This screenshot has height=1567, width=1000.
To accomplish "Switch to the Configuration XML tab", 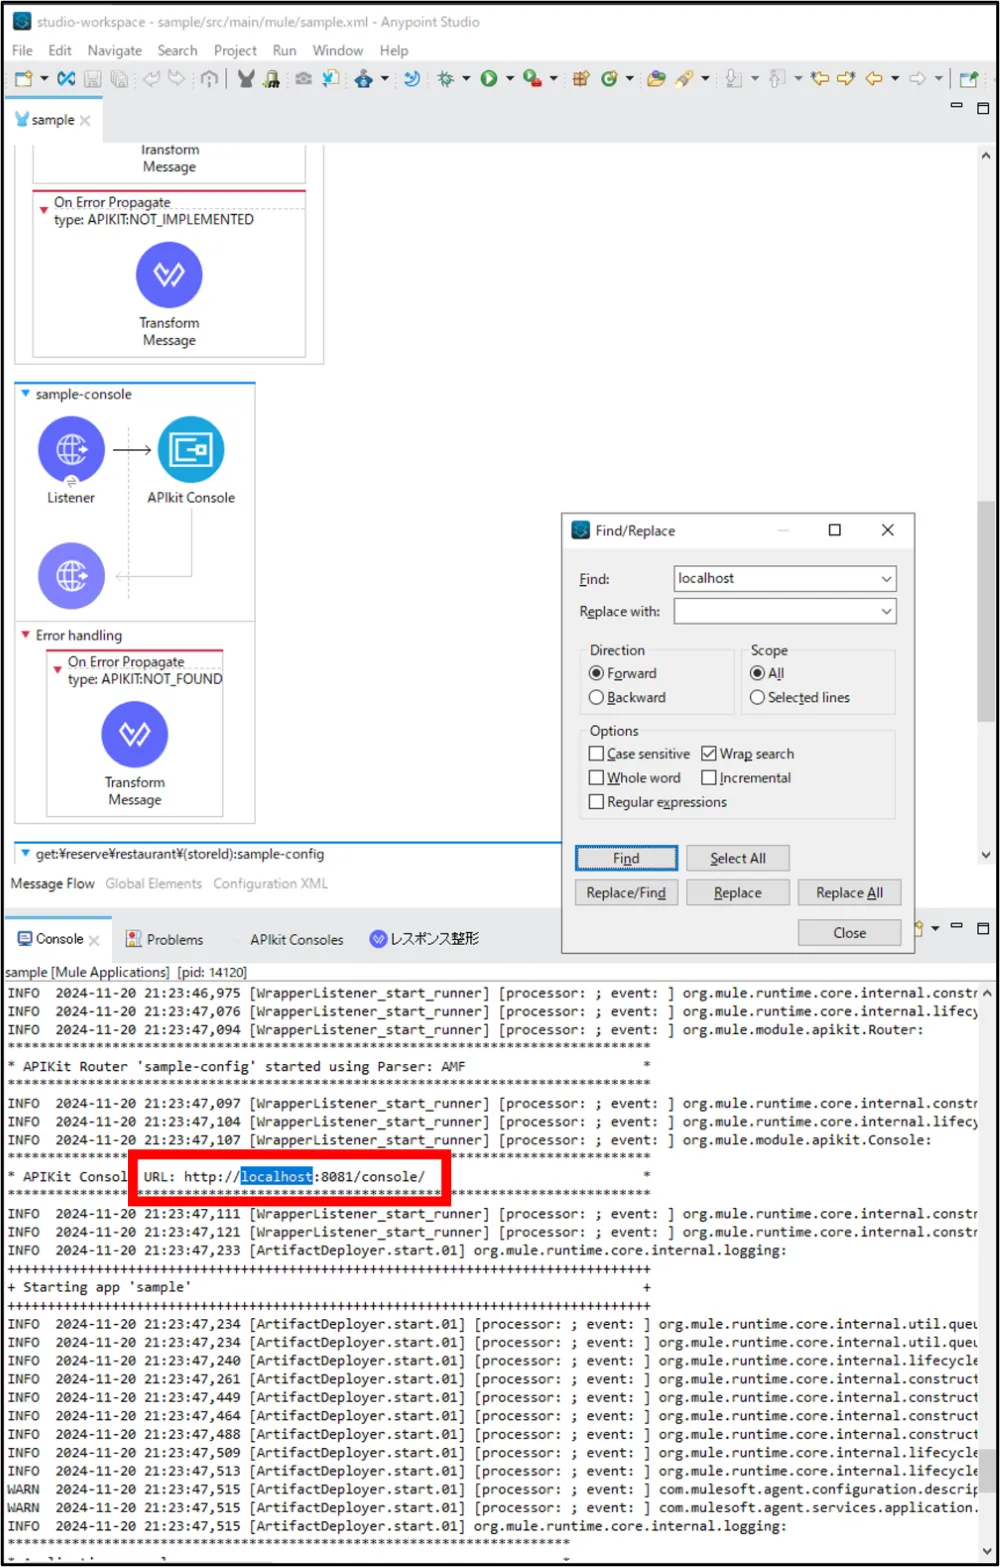I will pos(270,884).
